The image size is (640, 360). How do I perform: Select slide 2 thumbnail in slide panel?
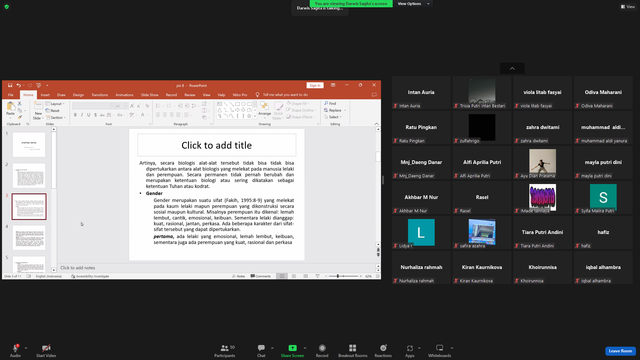tap(29, 176)
